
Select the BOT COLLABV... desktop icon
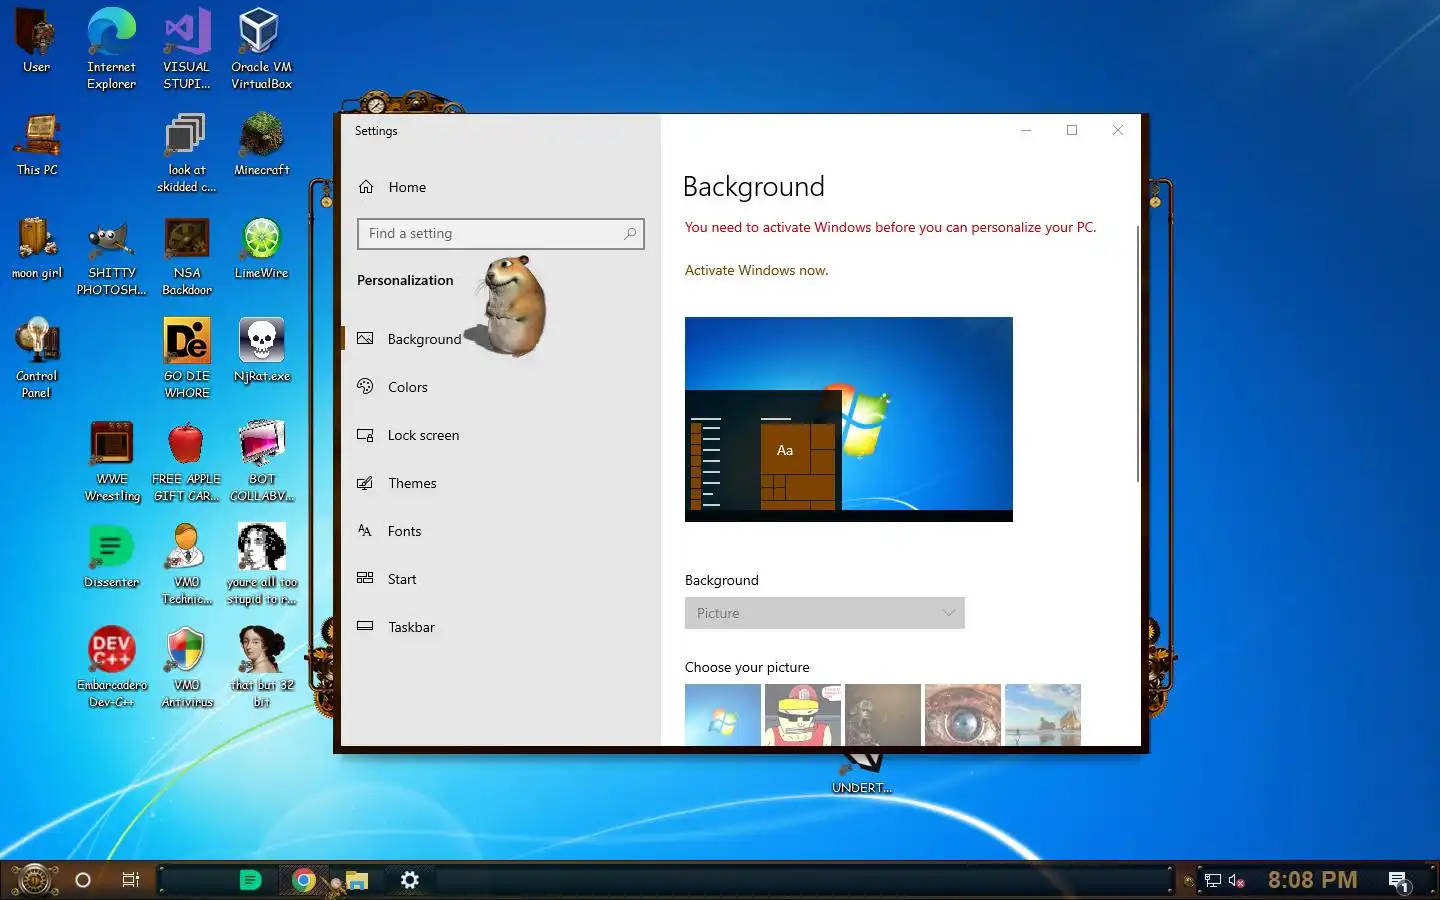pyautogui.click(x=262, y=462)
